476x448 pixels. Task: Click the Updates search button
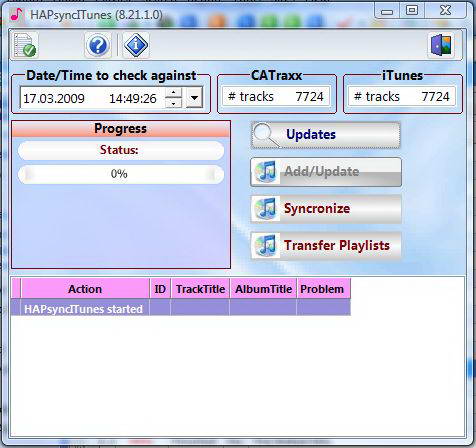[326, 135]
